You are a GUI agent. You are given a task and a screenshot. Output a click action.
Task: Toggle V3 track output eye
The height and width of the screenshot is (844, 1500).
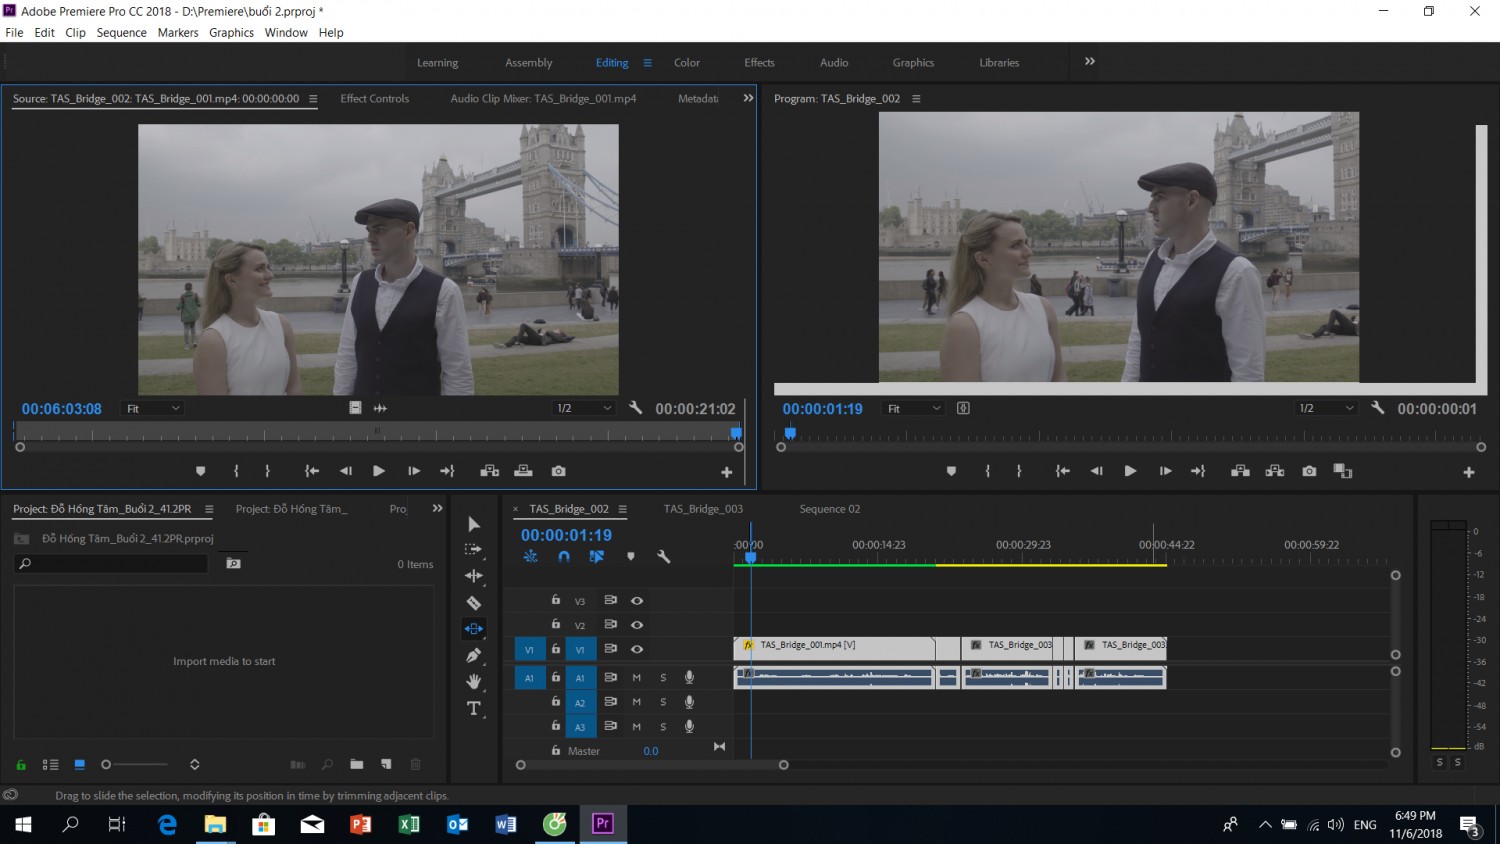click(x=637, y=601)
